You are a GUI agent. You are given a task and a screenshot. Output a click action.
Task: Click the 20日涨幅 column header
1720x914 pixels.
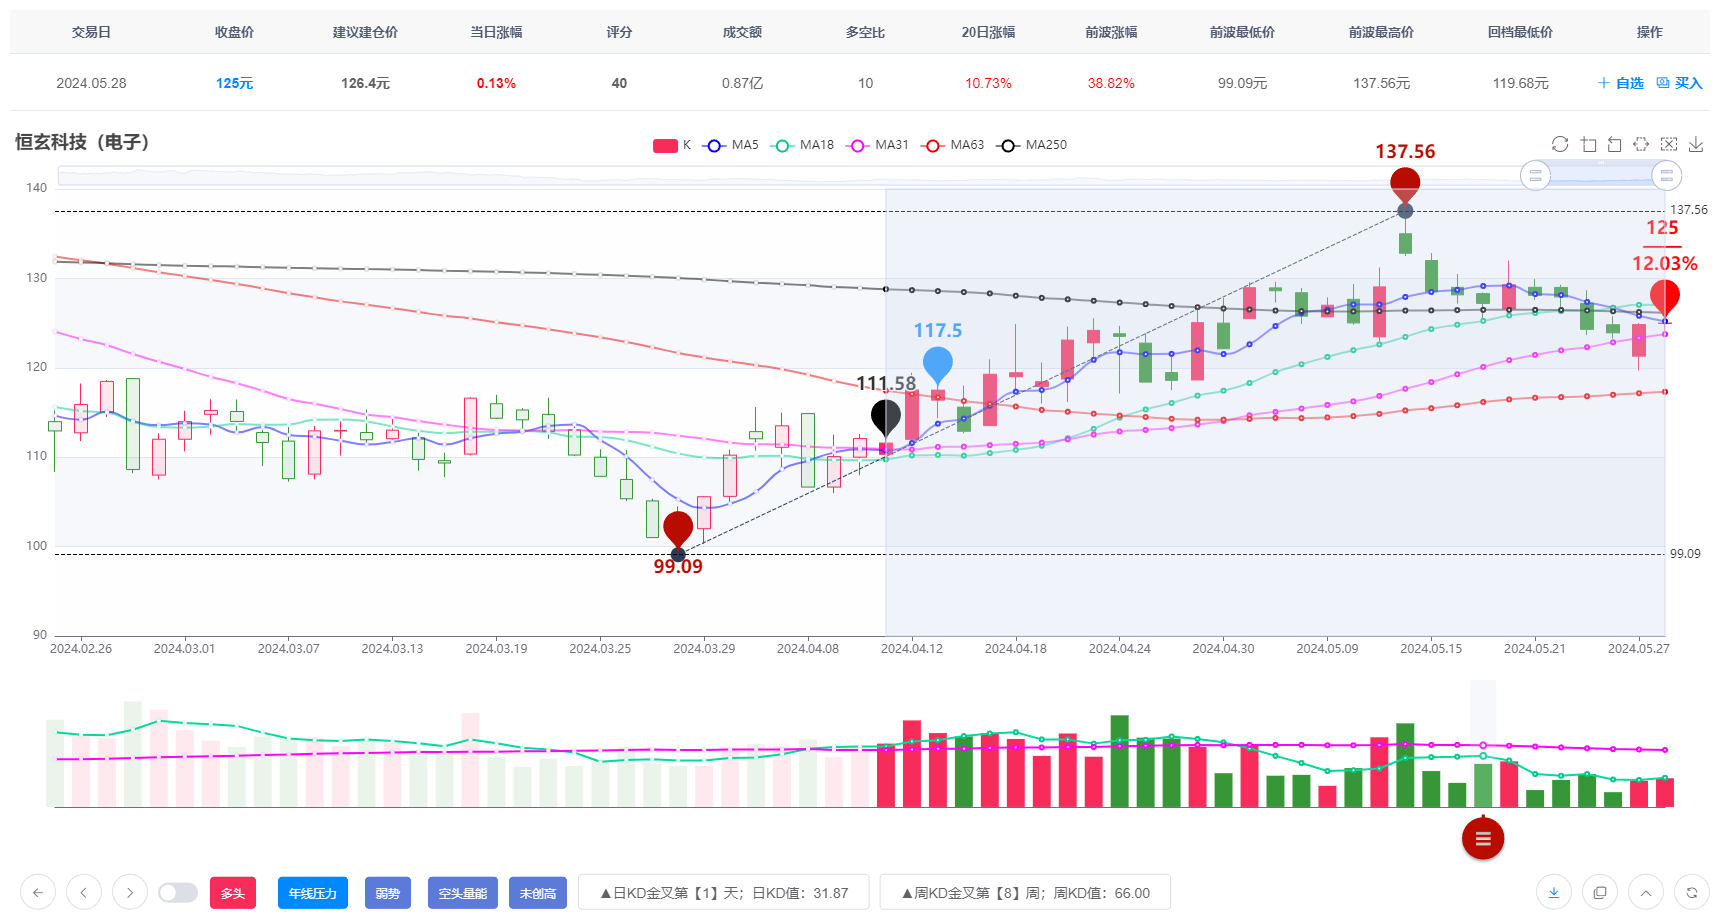988,32
